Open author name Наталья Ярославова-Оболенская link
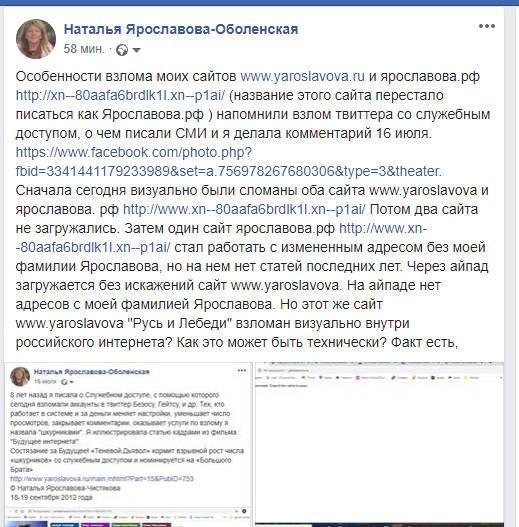Screen dimensions: 519x527 click(181, 29)
